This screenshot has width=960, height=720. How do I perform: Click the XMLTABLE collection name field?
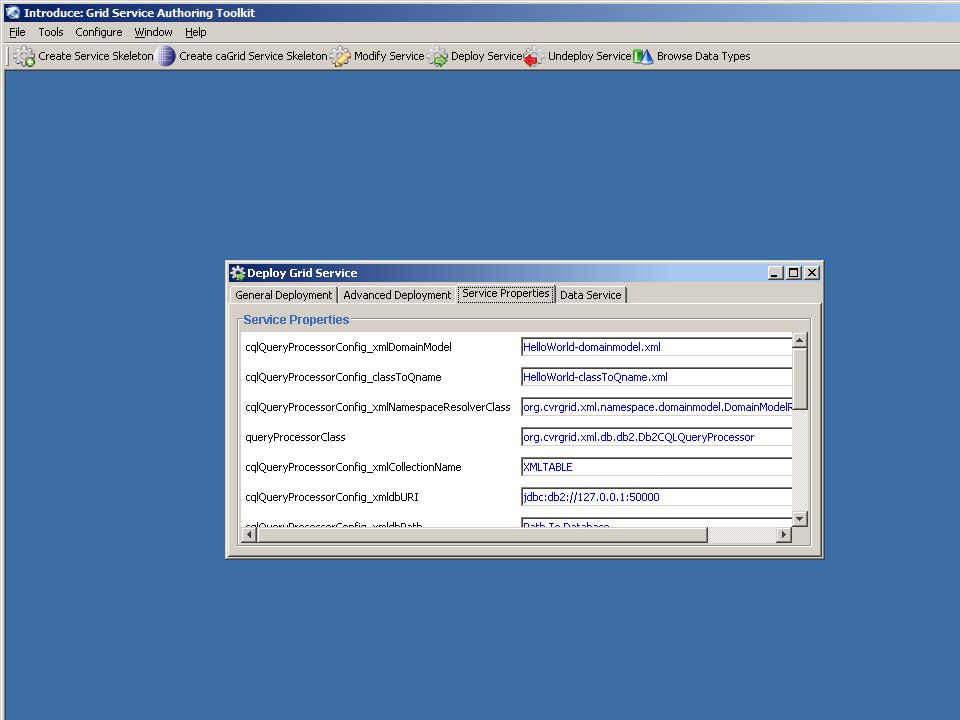[x=656, y=467]
